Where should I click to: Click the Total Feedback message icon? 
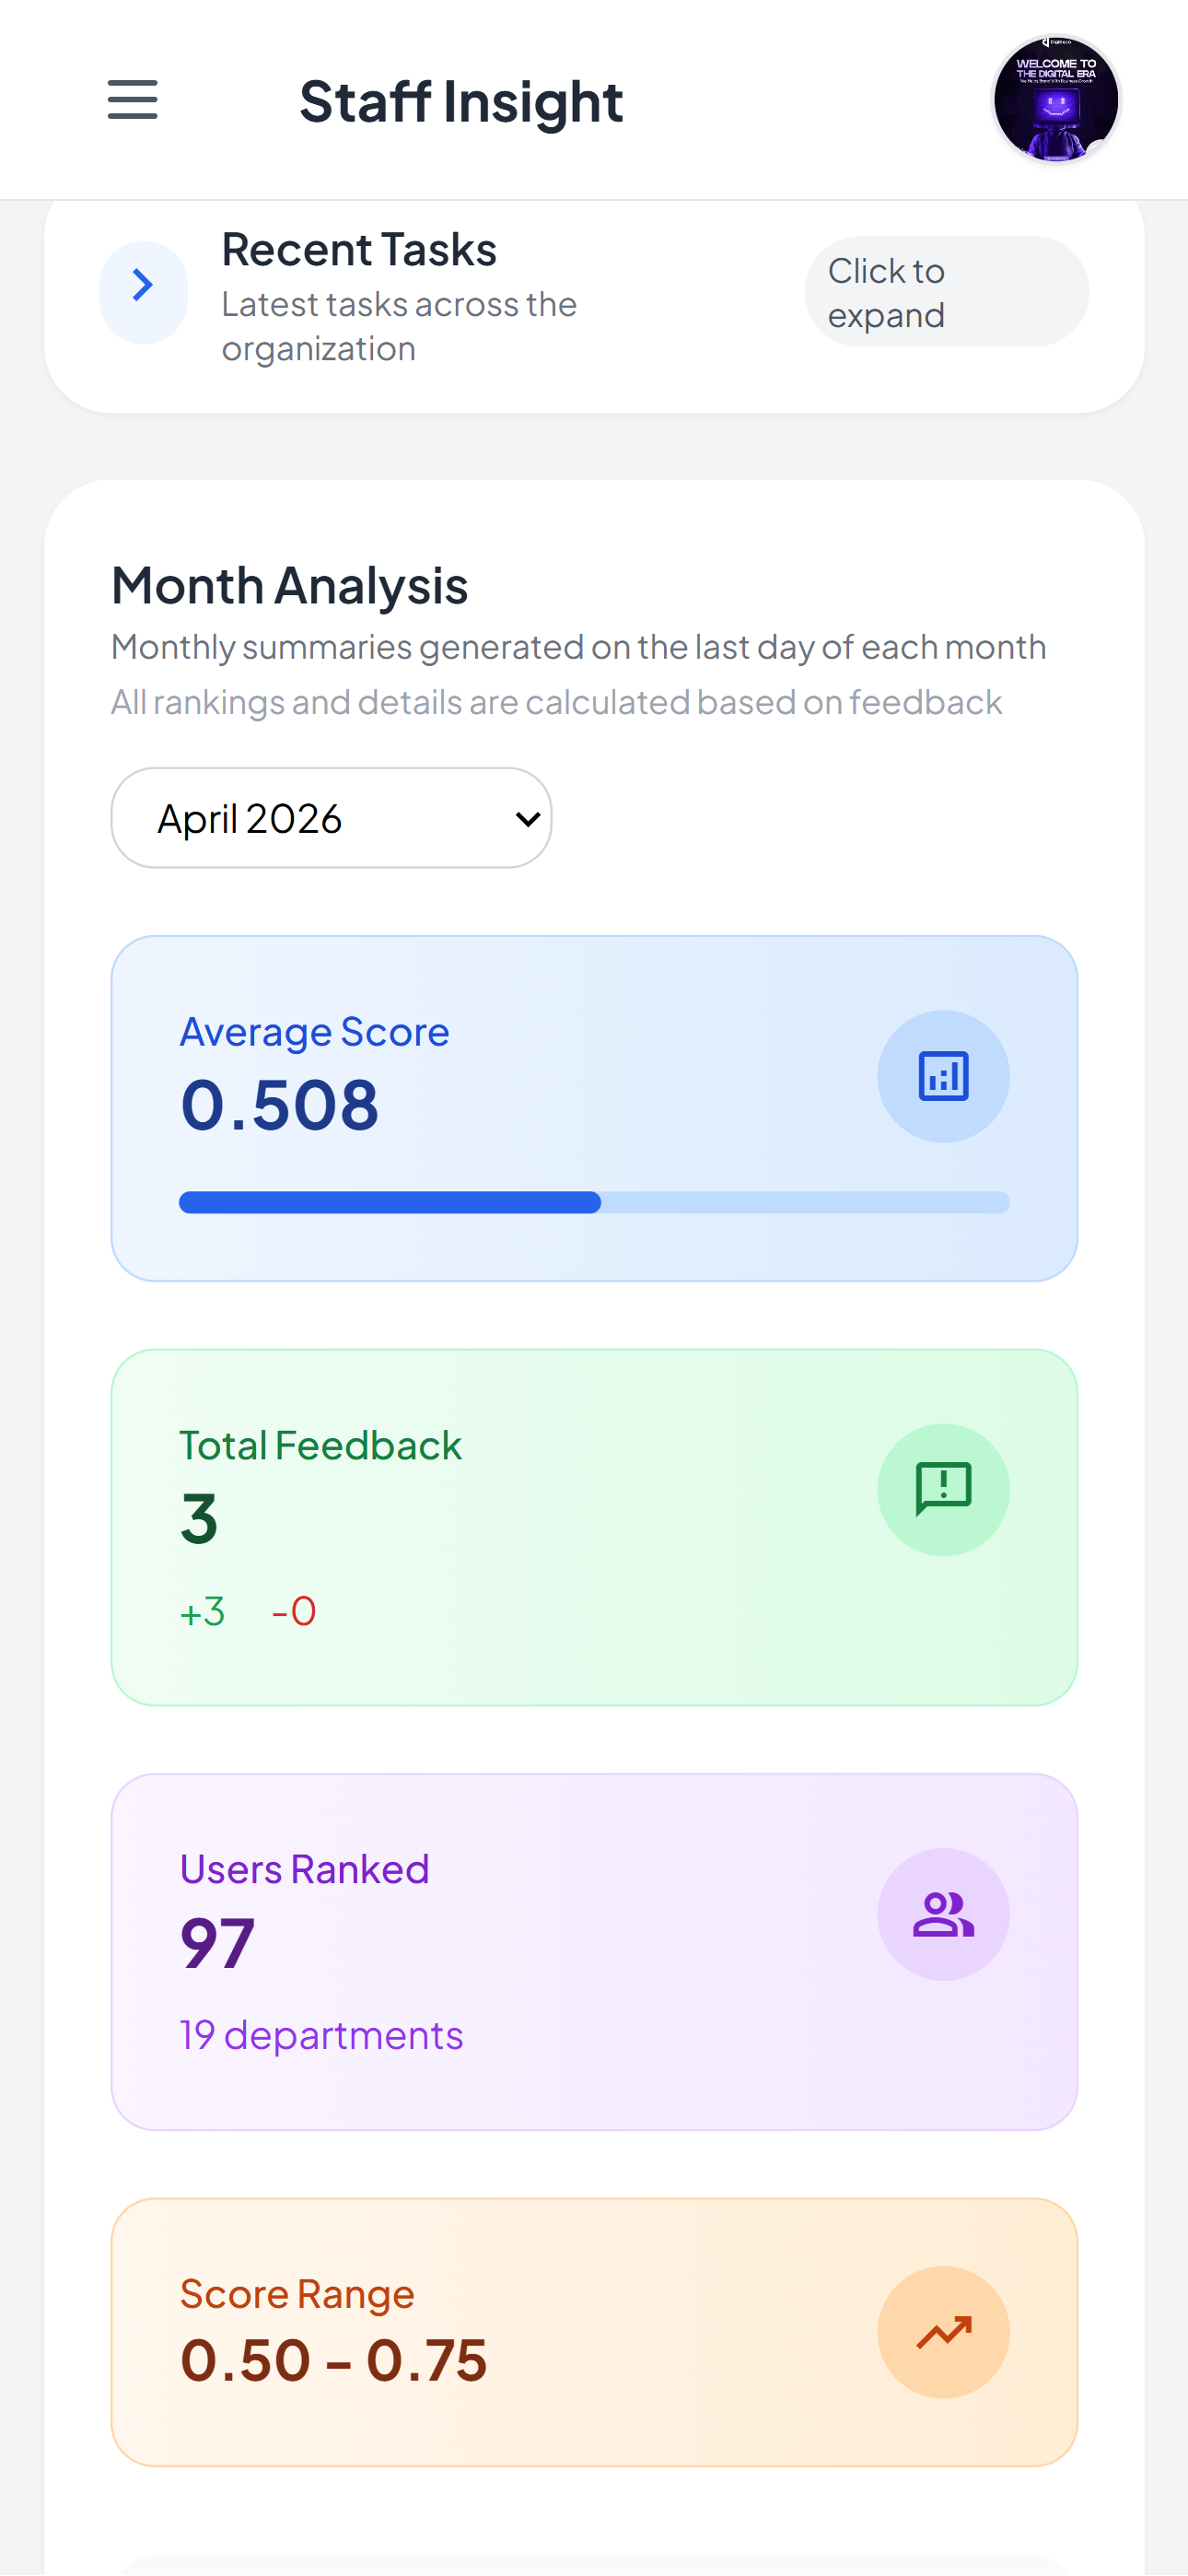[943, 1489]
